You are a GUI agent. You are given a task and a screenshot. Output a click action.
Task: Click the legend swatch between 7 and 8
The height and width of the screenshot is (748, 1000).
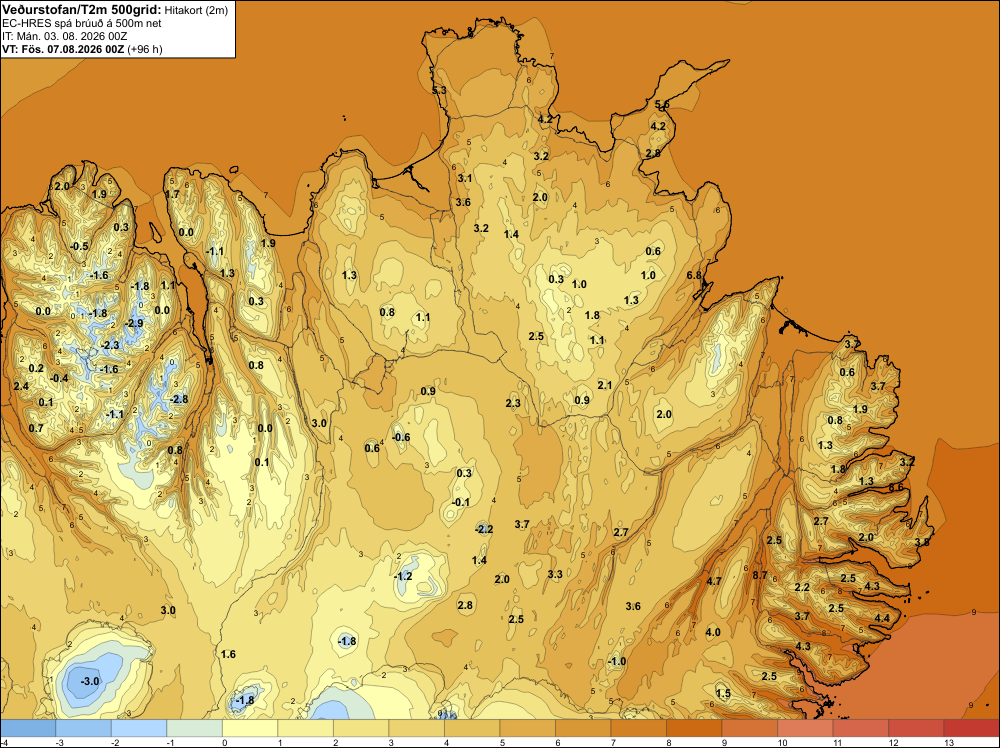(x=638, y=728)
